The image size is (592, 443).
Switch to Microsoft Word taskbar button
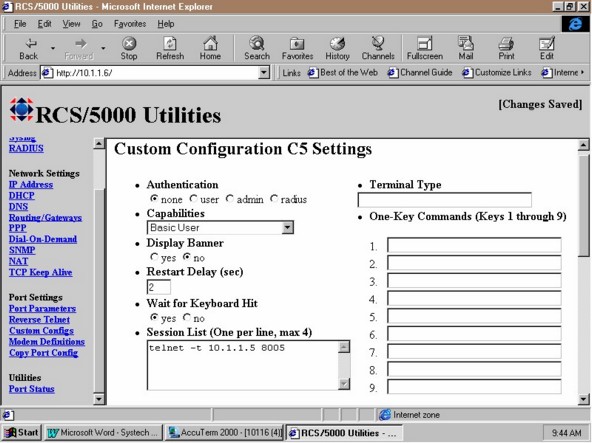(103, 432)
